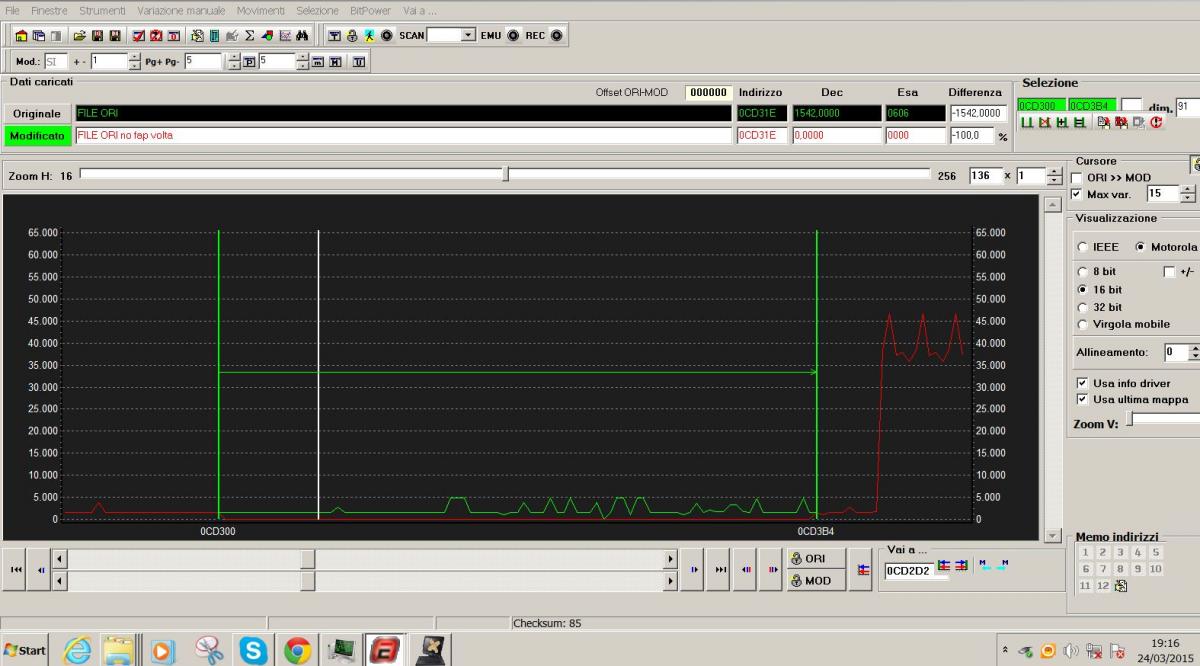Click the red C icon in Selezione
This screenshot has height=666, width=1200.
coord(1156,122)
